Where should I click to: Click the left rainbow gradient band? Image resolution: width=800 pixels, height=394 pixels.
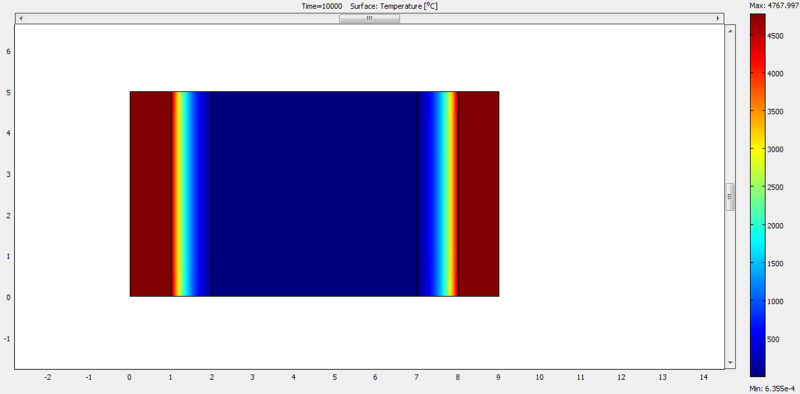point(192,194)
